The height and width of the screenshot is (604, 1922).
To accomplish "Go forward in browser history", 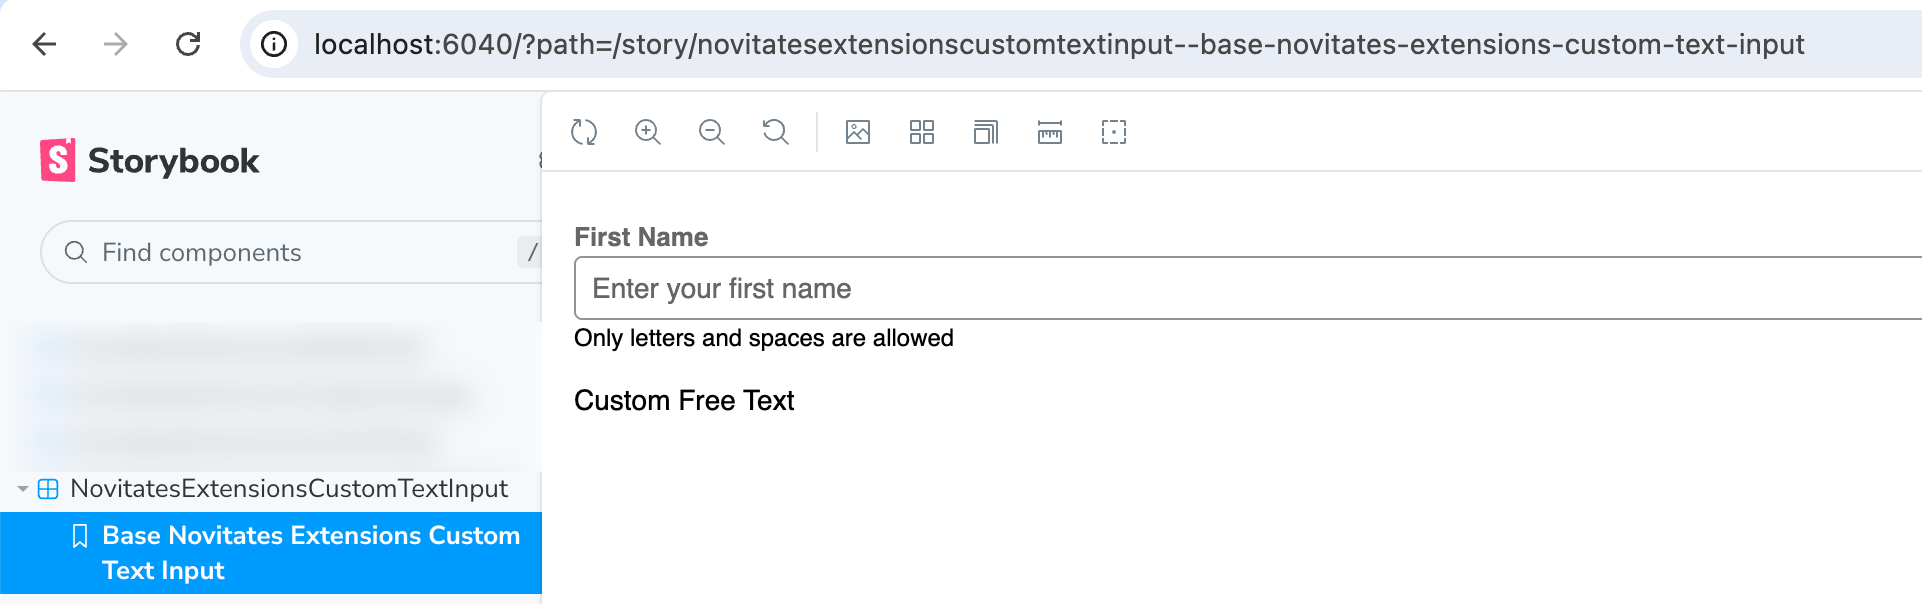I will (116, 44).
